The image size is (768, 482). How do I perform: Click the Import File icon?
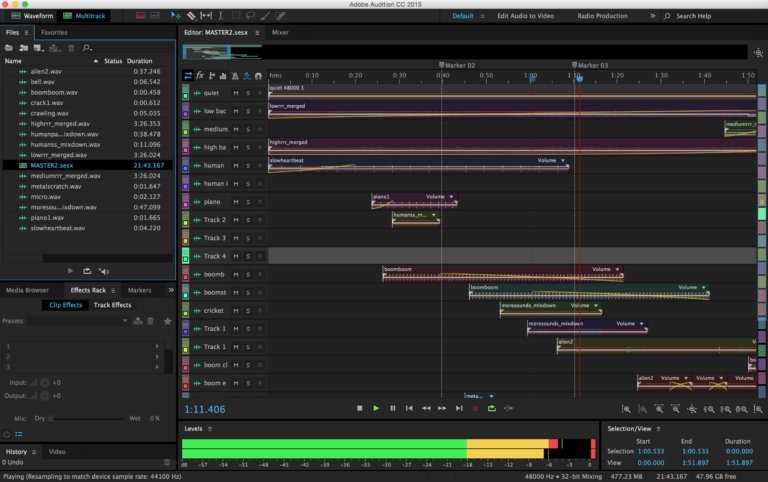pyautogui.click(x=24, y=48)
